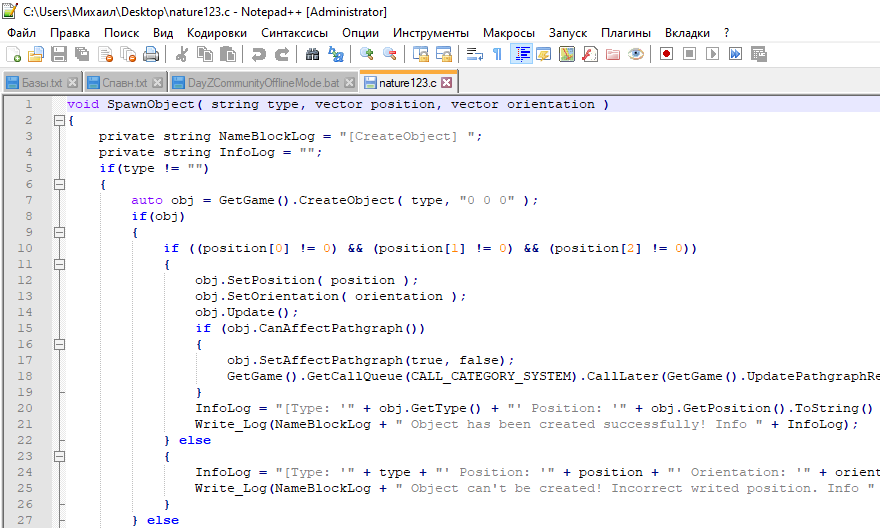The height and width of the screenshot is (528, 880).
Task: Start macro recording with the red dot icon
Action: pyautogui.click(x=666, y=54)
